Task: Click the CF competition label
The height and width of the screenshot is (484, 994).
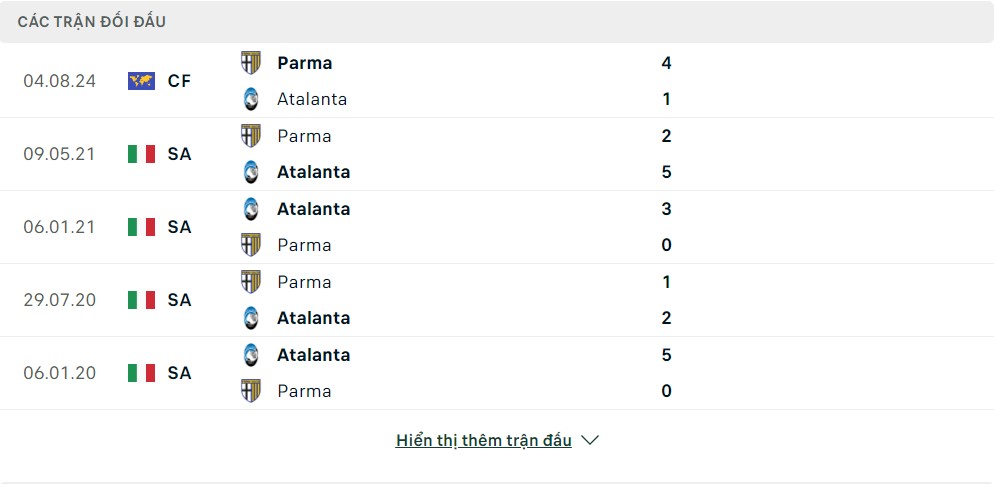Action: (179, 81)
